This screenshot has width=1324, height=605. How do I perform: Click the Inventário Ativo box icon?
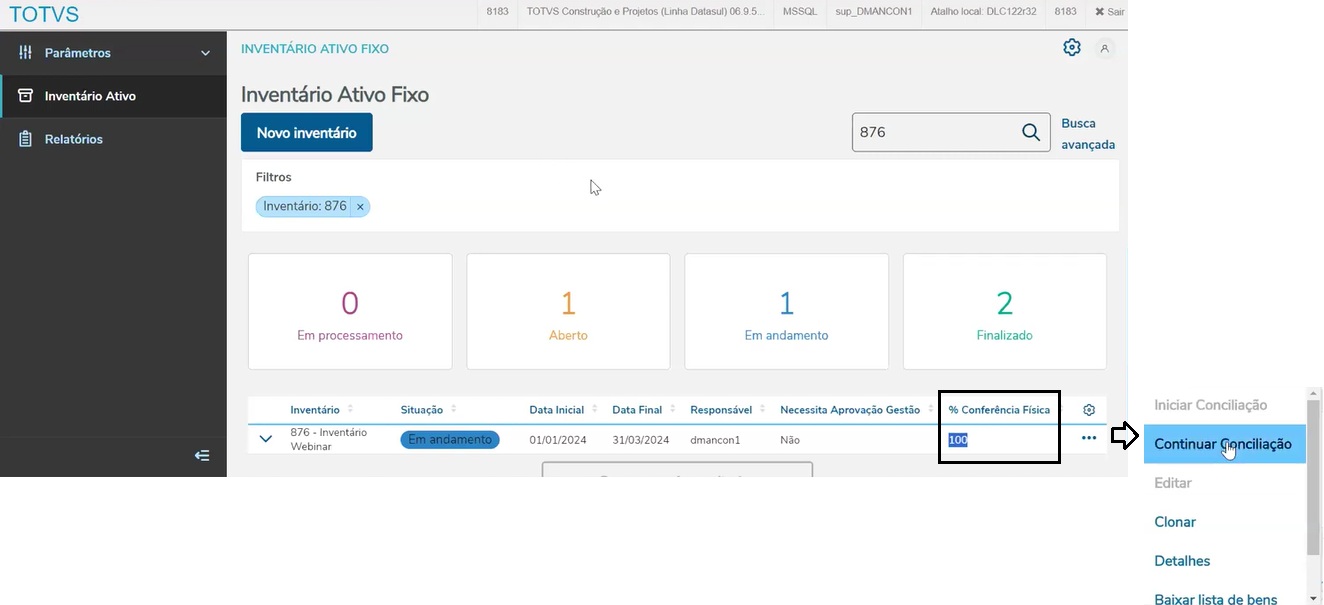(26, 96)
